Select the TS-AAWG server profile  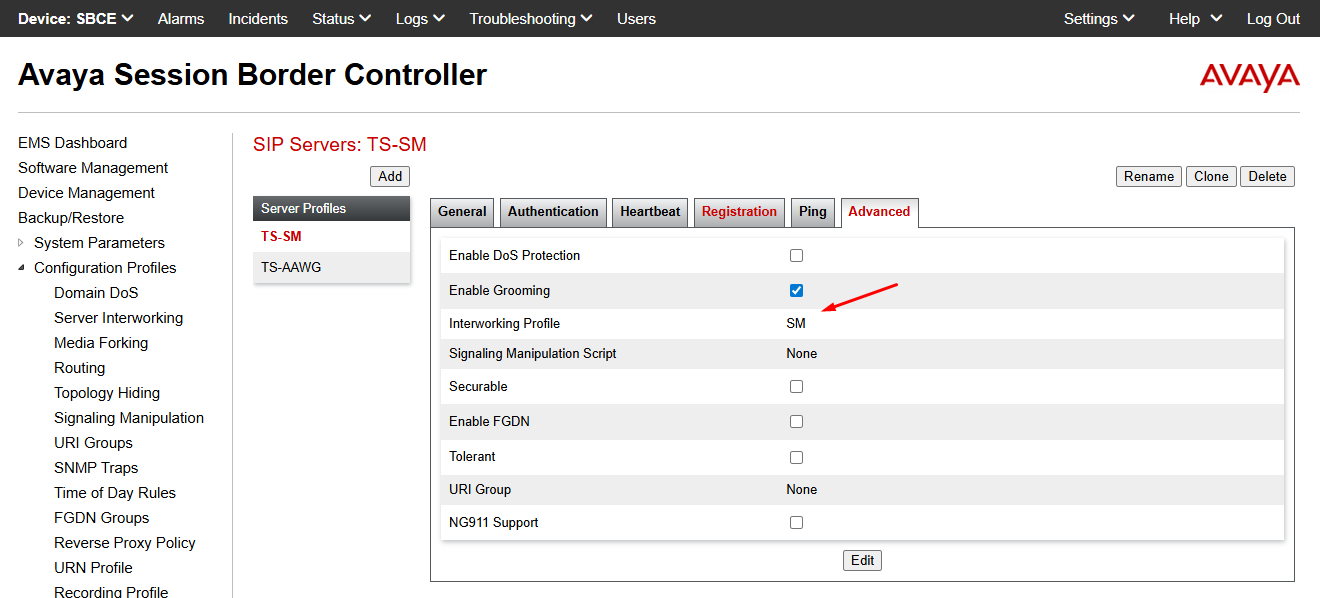click(291, 267)
